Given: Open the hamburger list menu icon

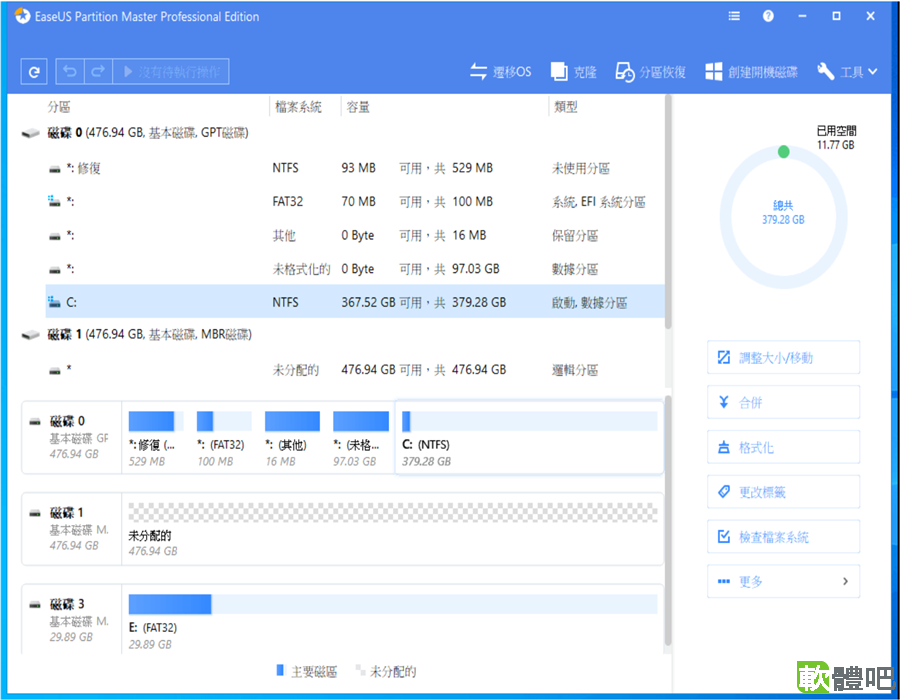Looking at the screenshot, I should (734, 16).
